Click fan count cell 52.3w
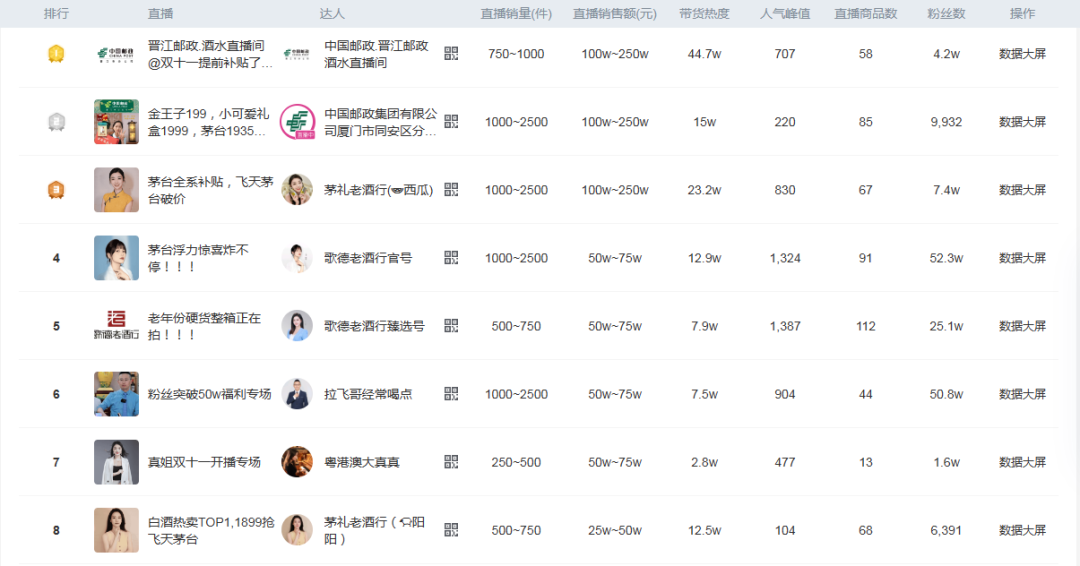Viewport: 1080px width, 566px height. [x=946, y=258]
